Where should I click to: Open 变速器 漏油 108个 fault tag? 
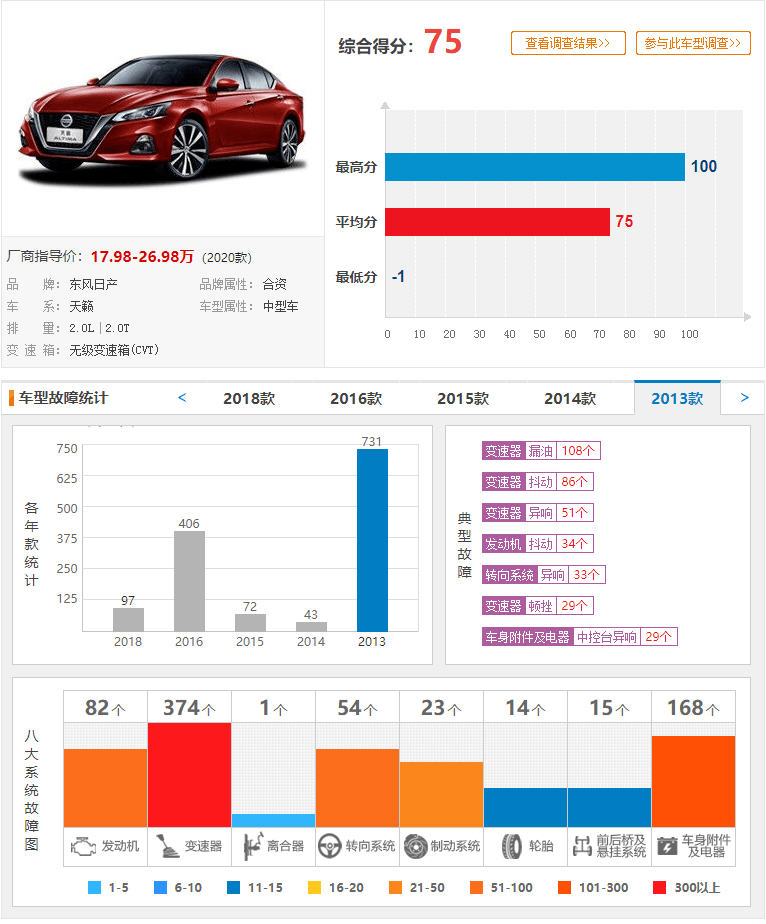click(541, 451)
